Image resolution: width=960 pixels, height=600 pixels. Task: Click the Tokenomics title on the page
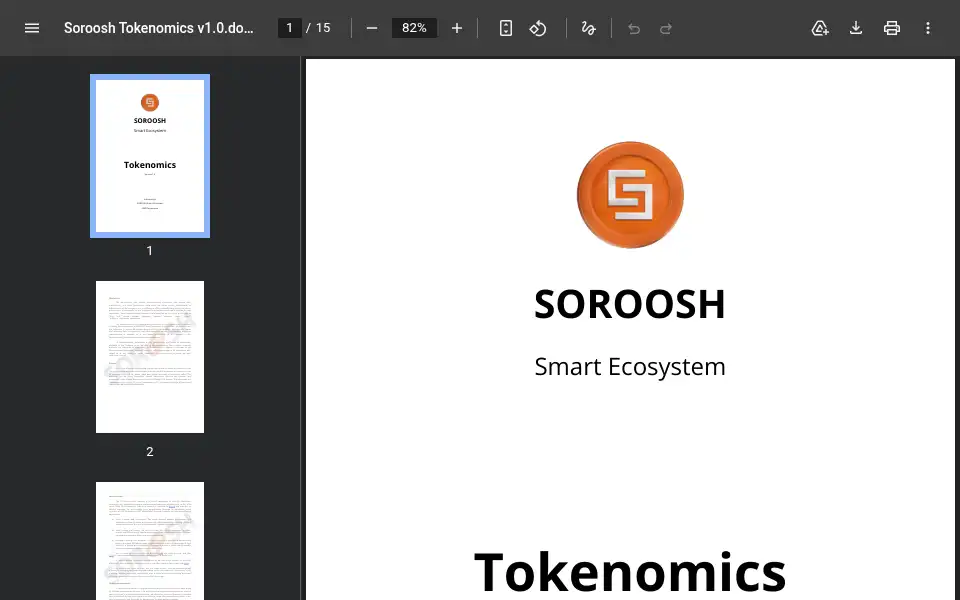630,572
